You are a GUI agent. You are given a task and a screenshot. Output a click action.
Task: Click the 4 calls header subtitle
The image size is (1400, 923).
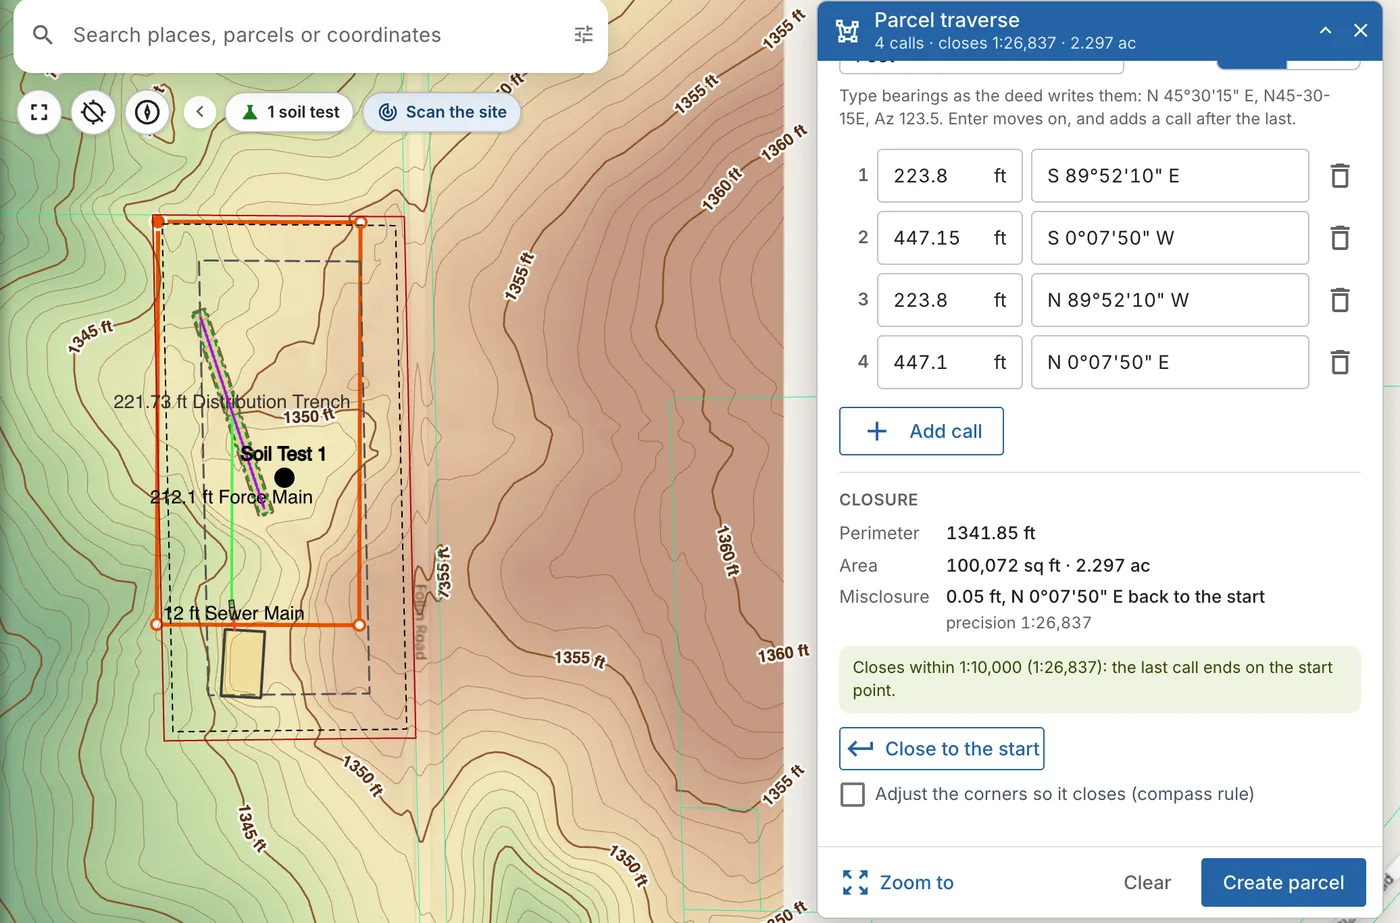1005,43
